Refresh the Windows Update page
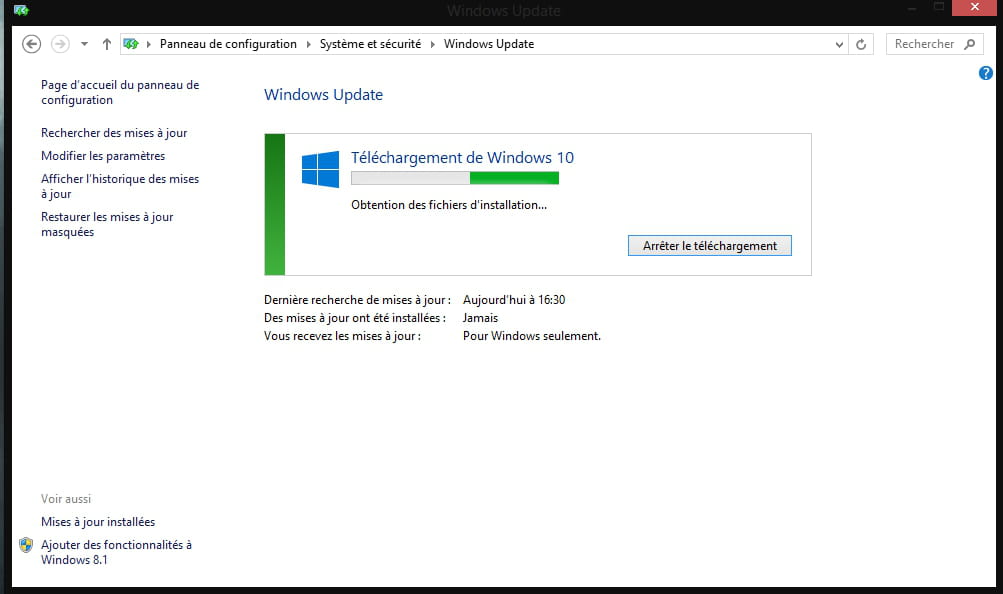Viewport: 1003px width, 594px height. pyautogui.click(x=861, y=44)
